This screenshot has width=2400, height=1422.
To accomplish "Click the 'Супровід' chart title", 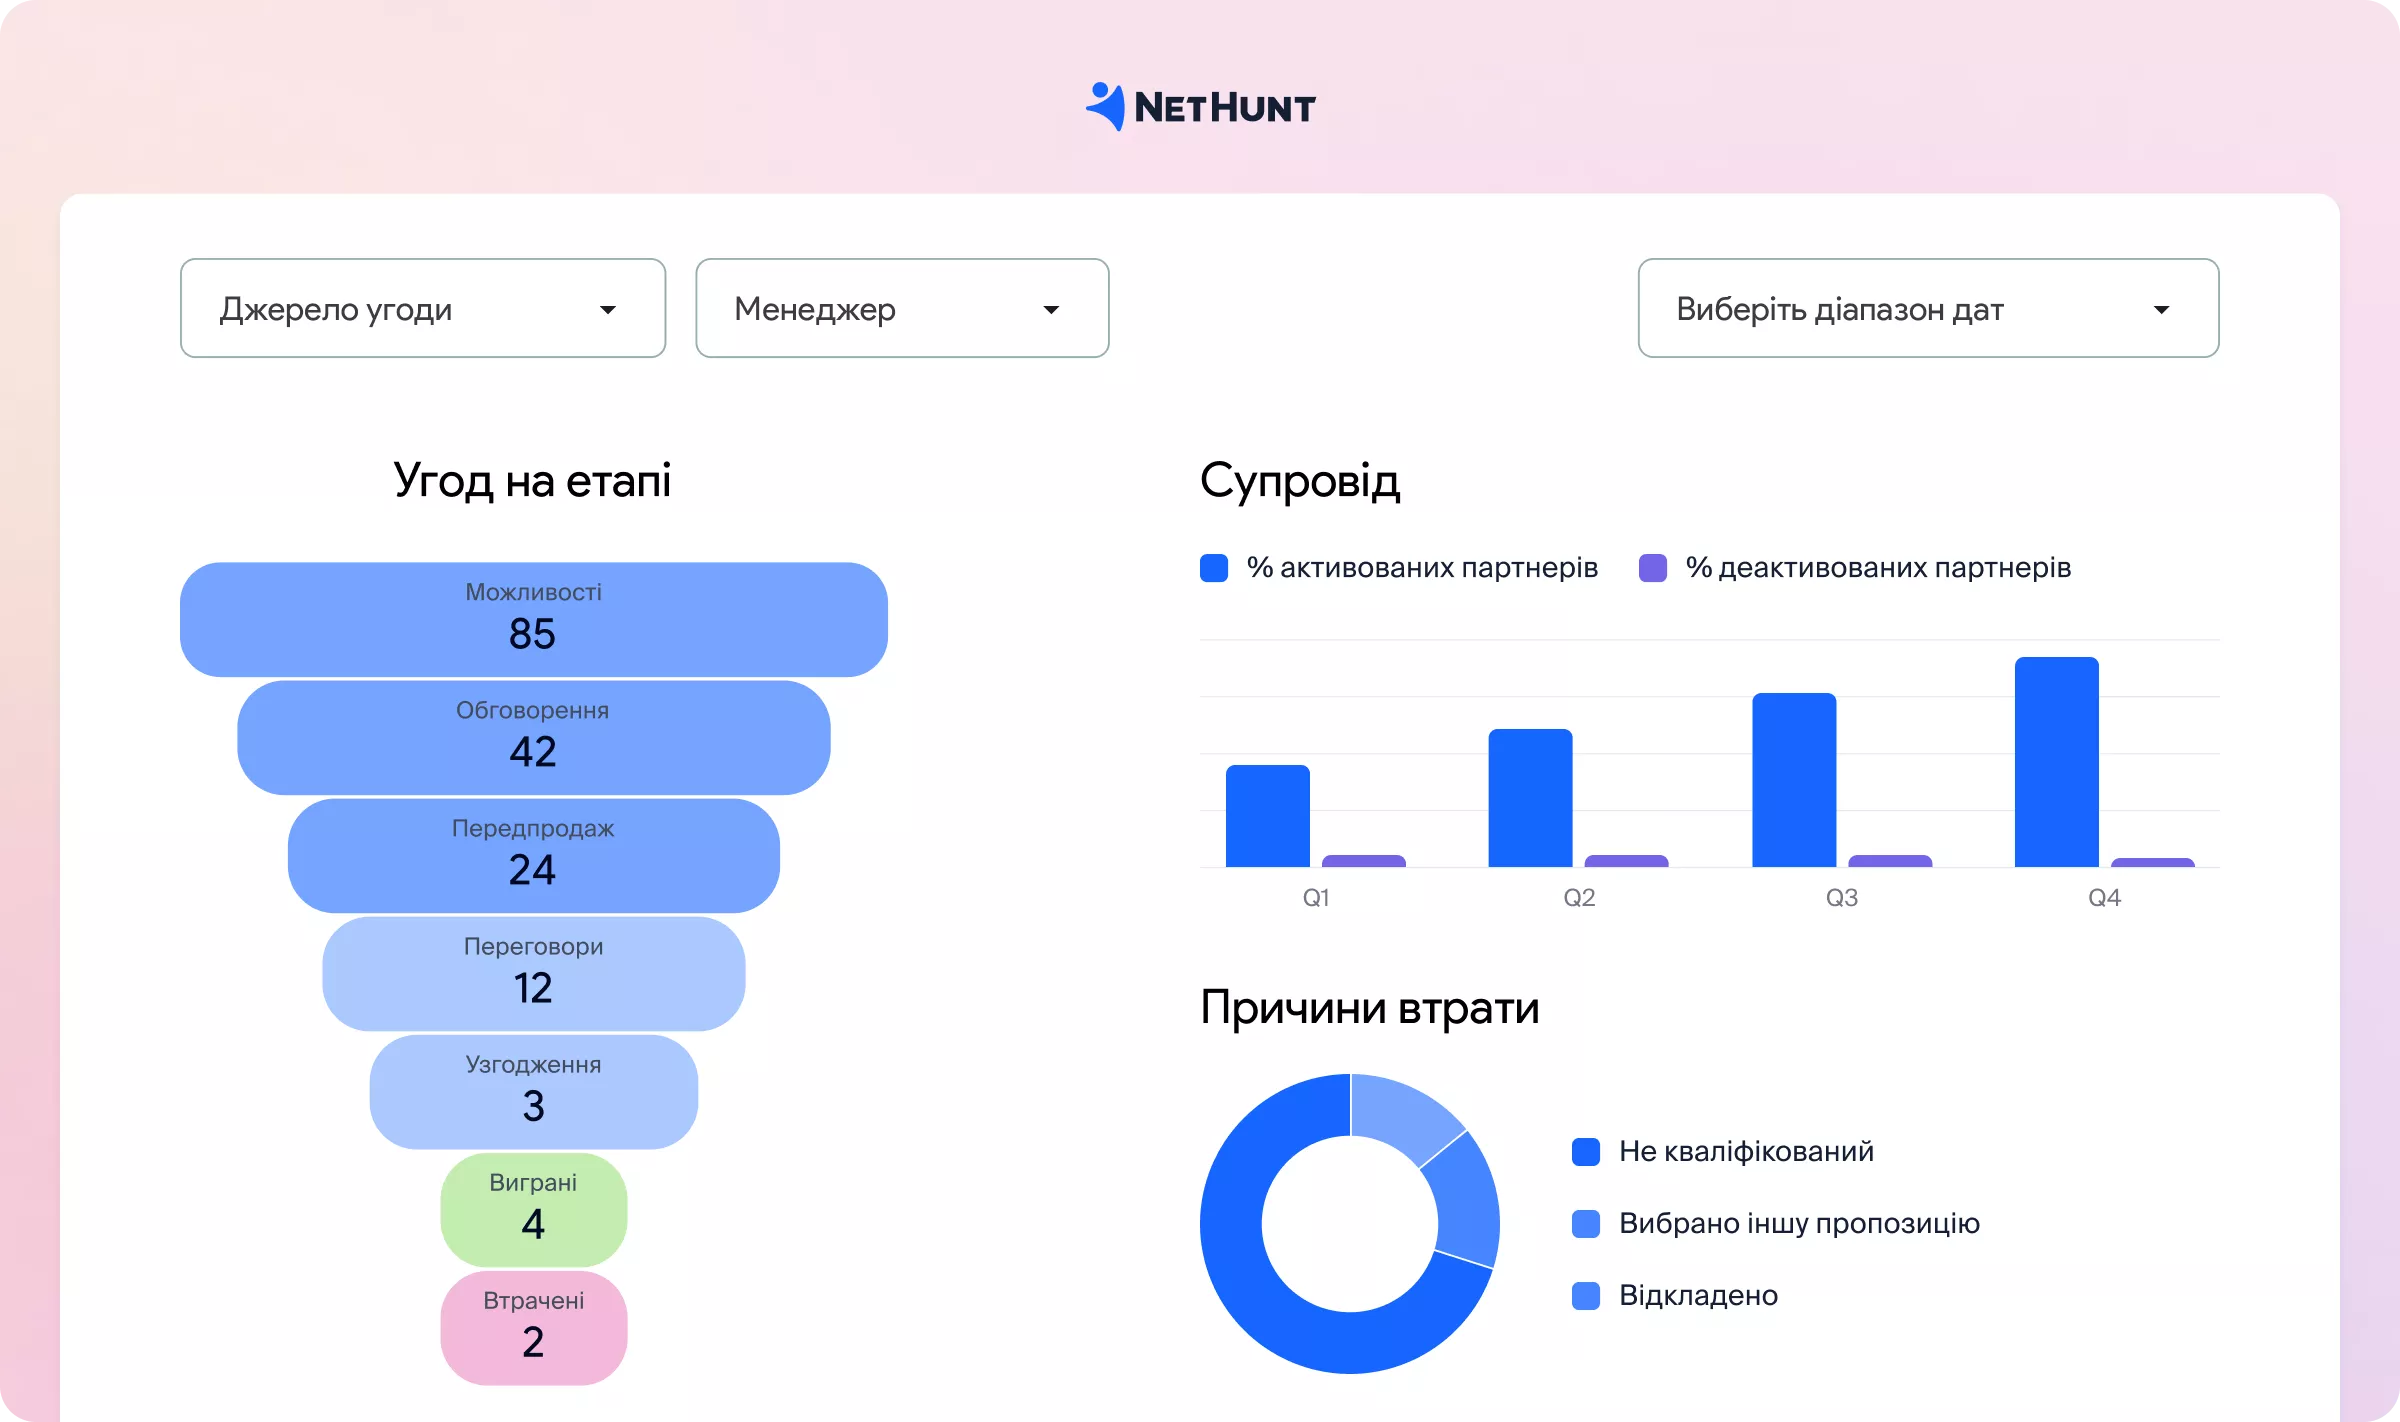I will click(x=1300, y=480).
